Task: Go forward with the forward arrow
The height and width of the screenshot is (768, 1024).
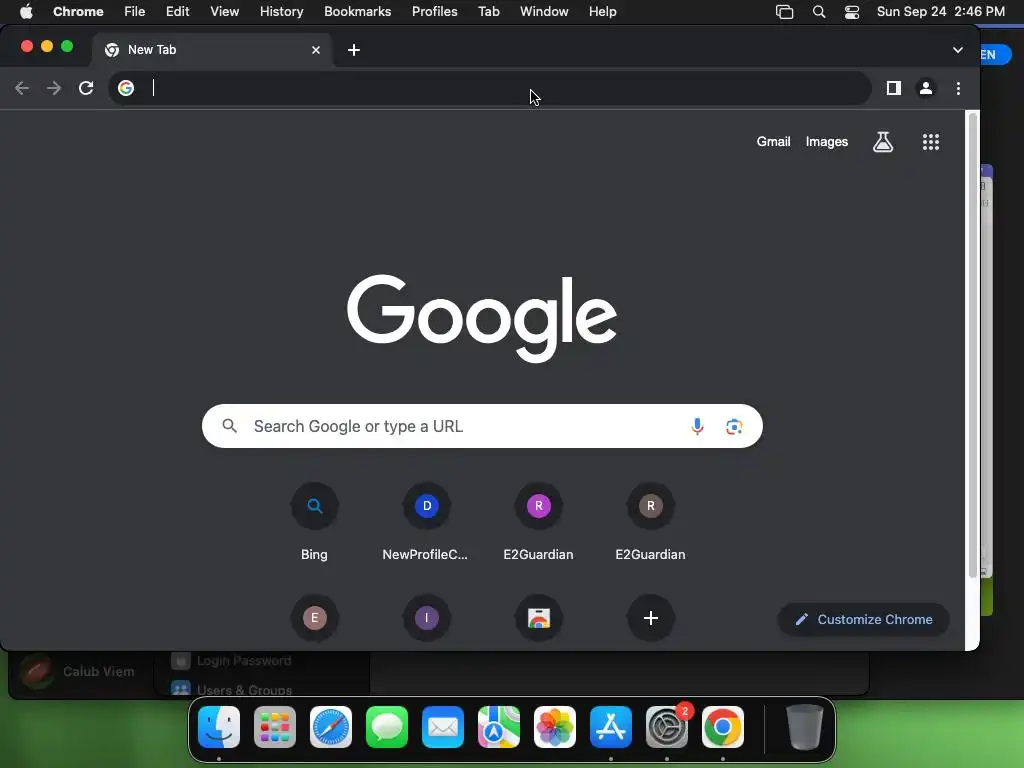Action: coord(54,88)
